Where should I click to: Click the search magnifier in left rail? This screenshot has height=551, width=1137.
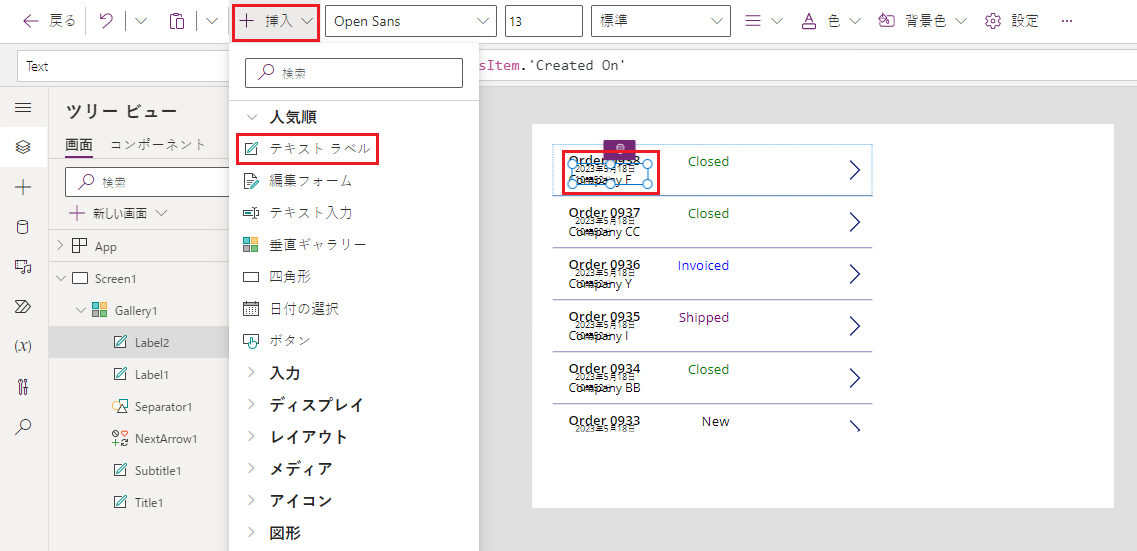[23, 426]
